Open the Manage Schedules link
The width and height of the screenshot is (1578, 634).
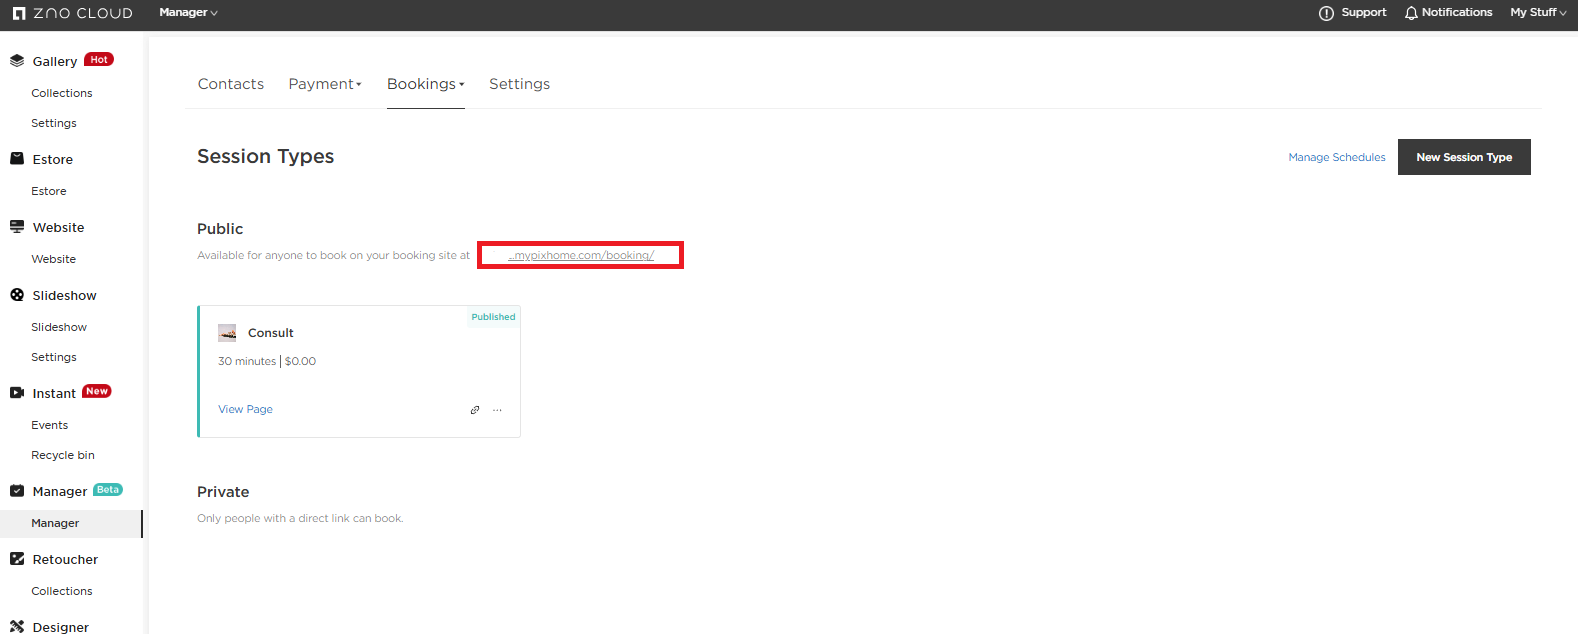click(x=1337, y=157)
